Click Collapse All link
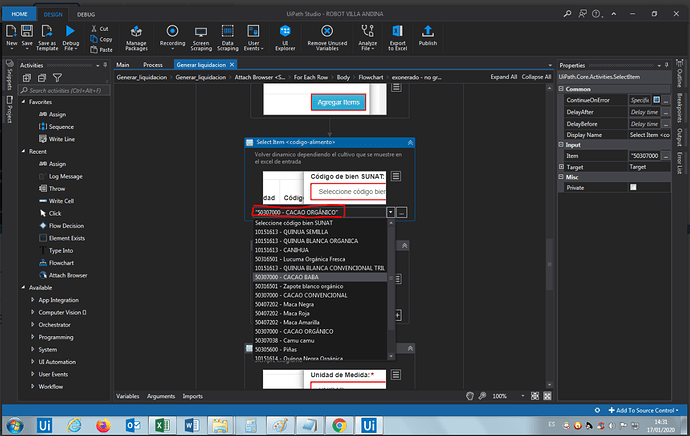The width and height of the screenshot is (690, 436). point(536,77)
